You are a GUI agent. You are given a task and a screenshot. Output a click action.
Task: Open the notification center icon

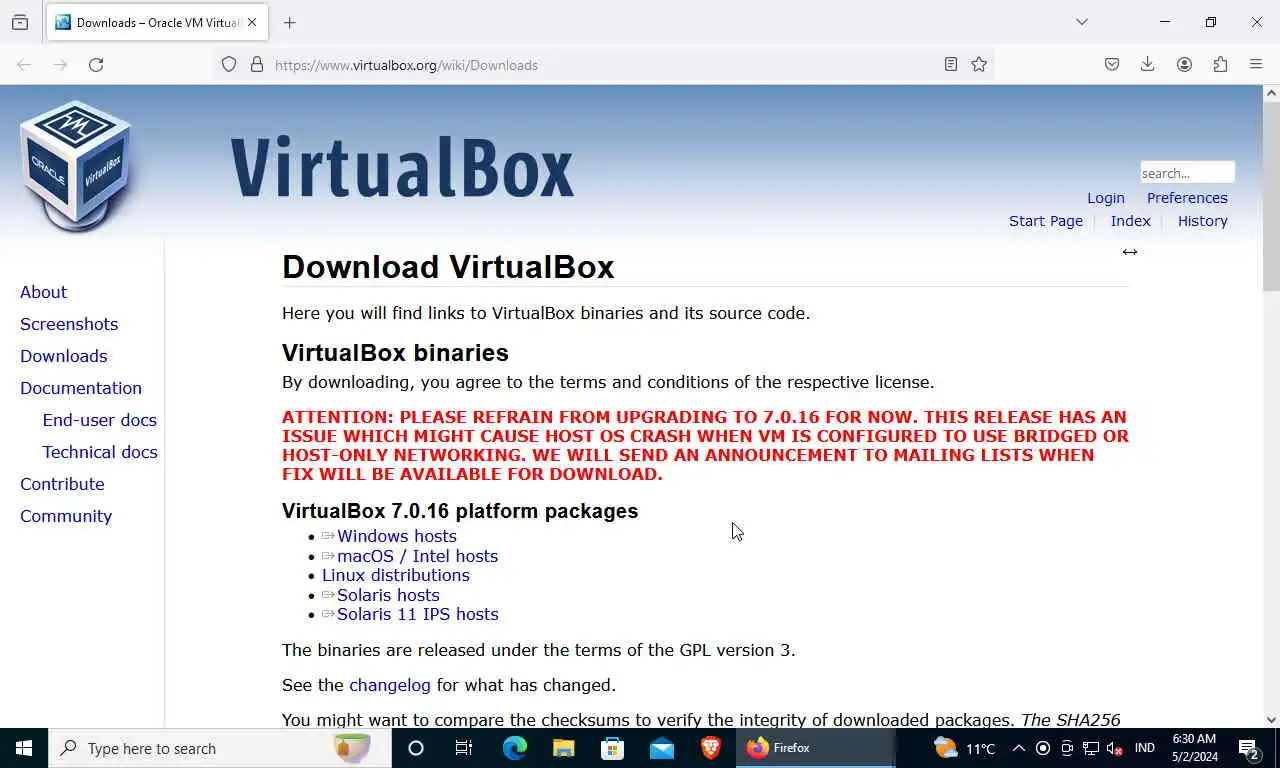point(1248,748)
